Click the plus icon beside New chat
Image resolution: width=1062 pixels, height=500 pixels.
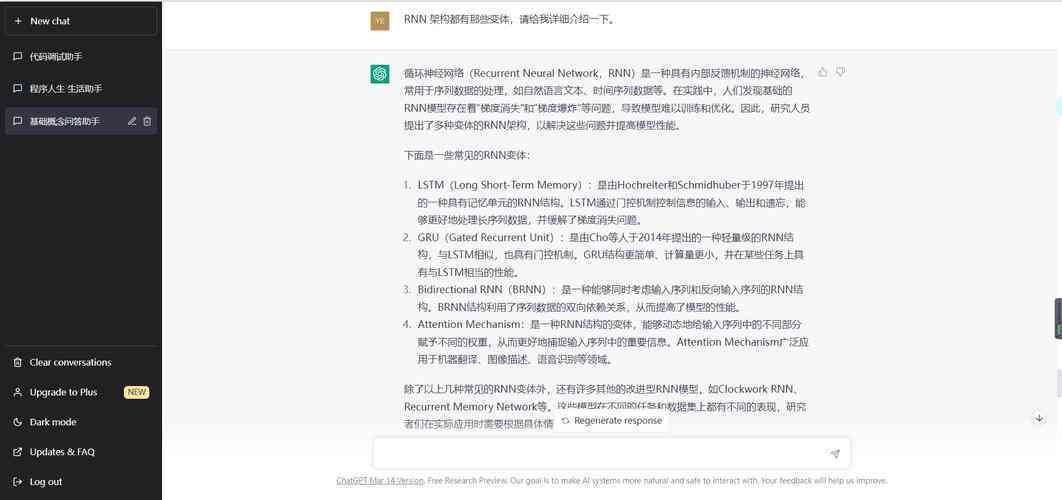click(x=18, y=21)
